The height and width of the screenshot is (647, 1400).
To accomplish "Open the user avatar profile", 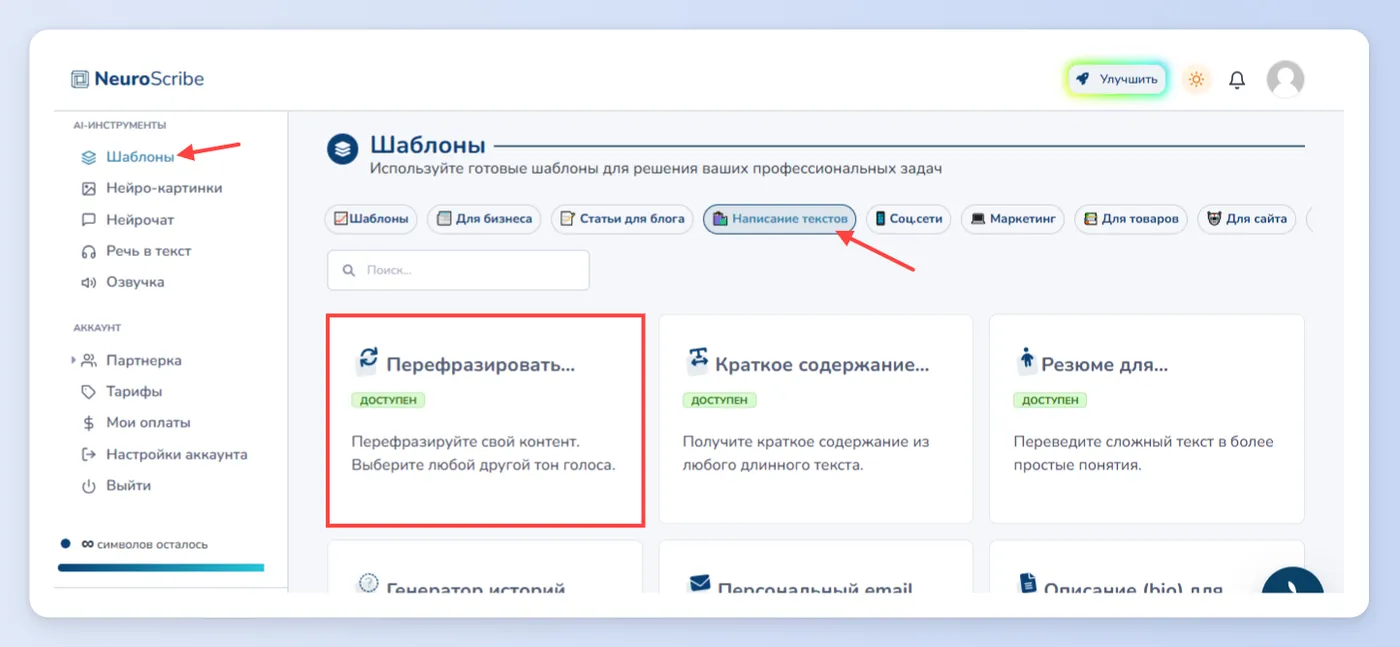I will pyautogui.click(x=1285, y=79).
